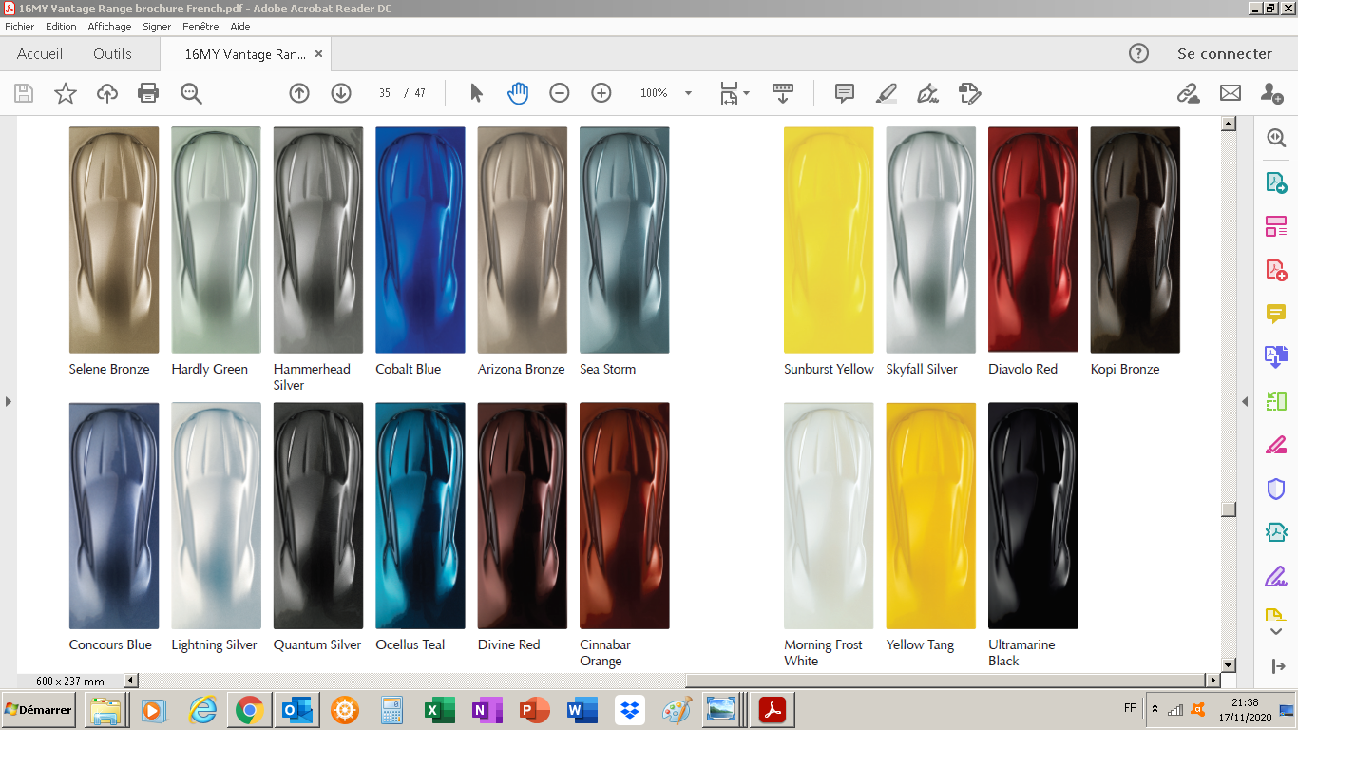Click the Morning Frost White label

[x=824, y=653]
